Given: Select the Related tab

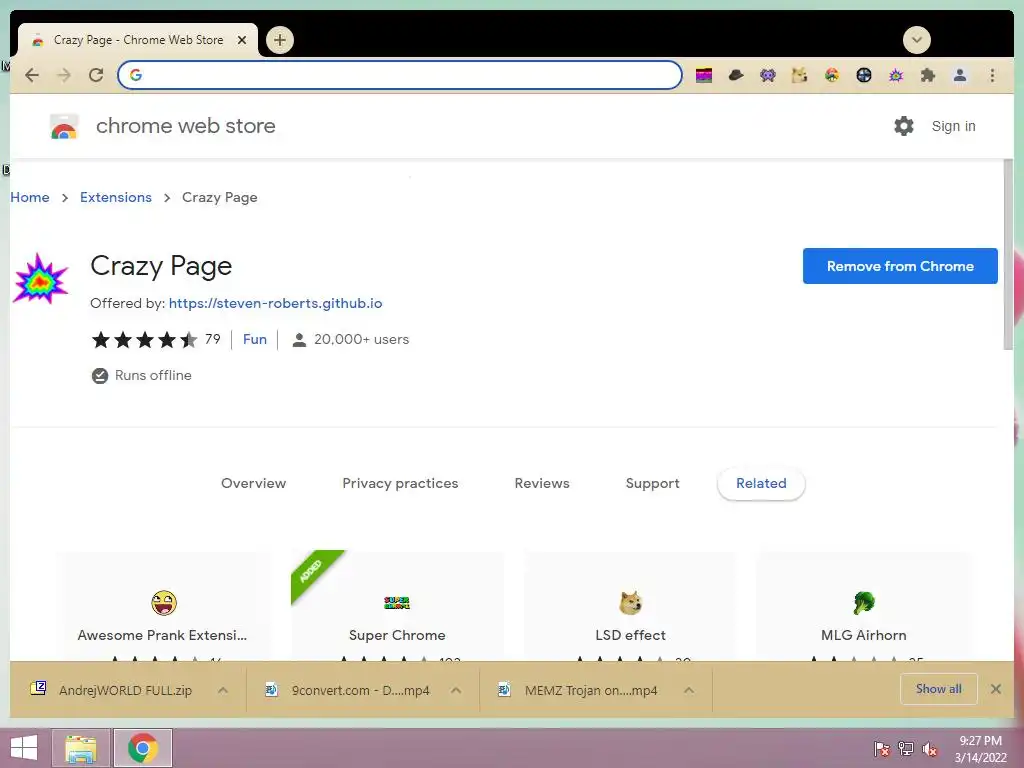Looking at the screenshot, I should (x=761, y=484).
